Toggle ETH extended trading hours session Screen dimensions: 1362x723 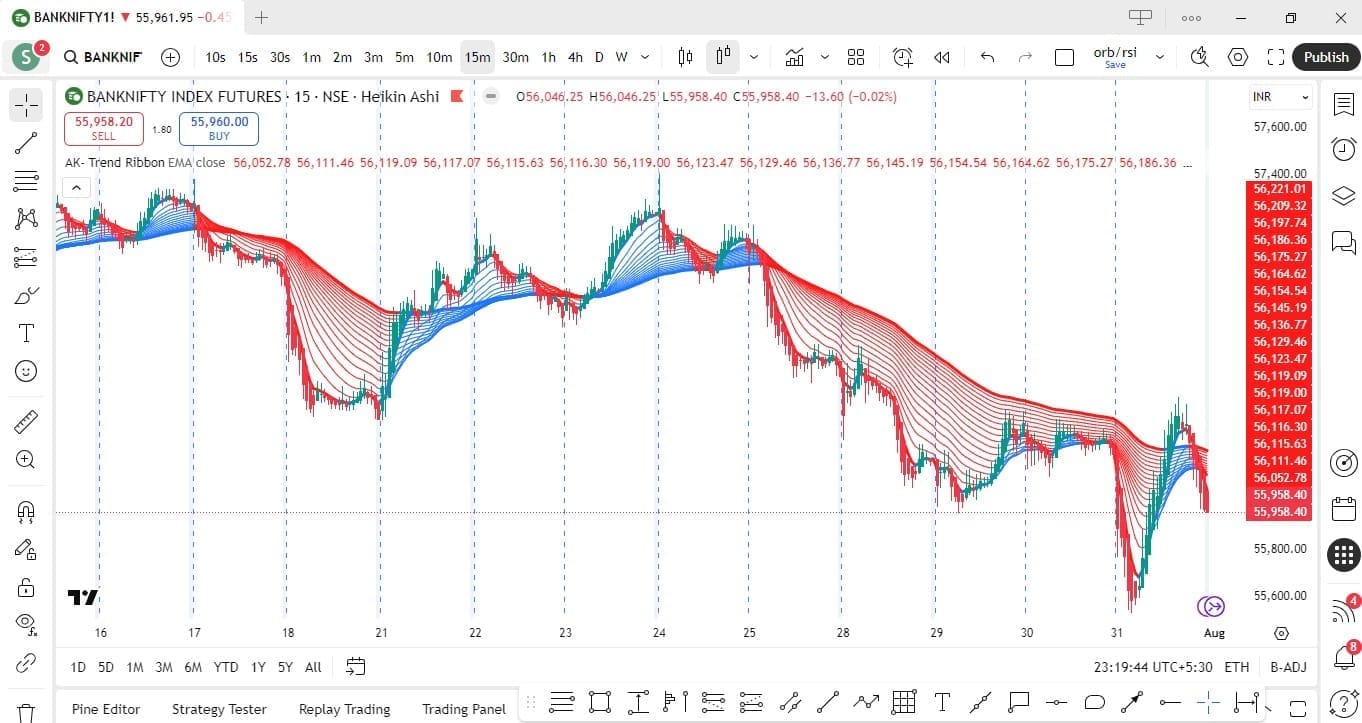pyautogui.click(x=1236, y=667)
